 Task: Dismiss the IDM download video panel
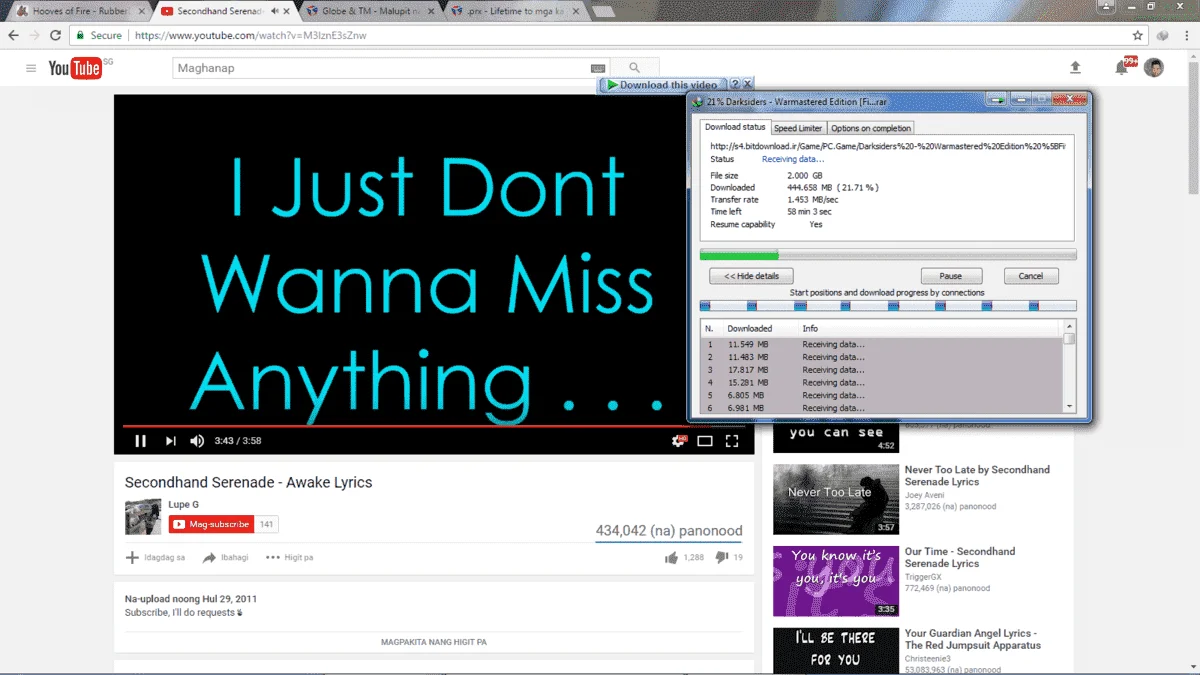point(748,85)
